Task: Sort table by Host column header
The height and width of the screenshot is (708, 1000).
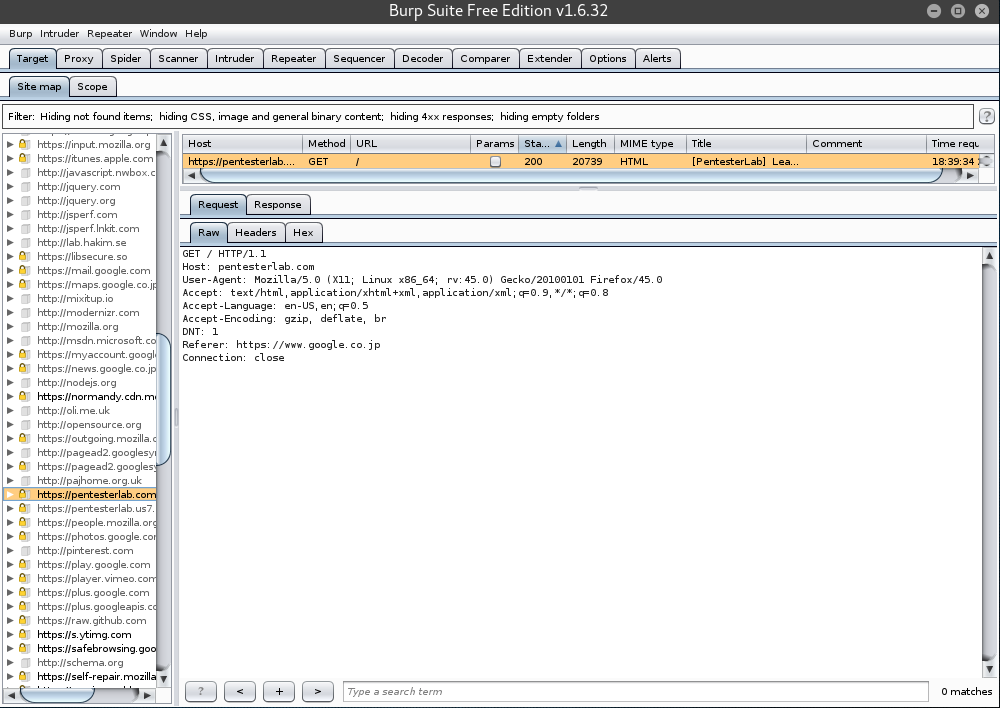Action: (x=242, y=144)
